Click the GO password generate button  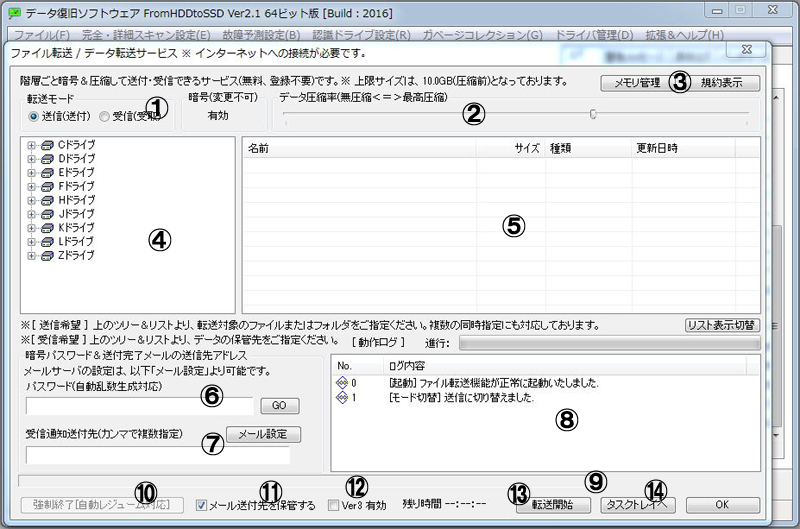280,406
